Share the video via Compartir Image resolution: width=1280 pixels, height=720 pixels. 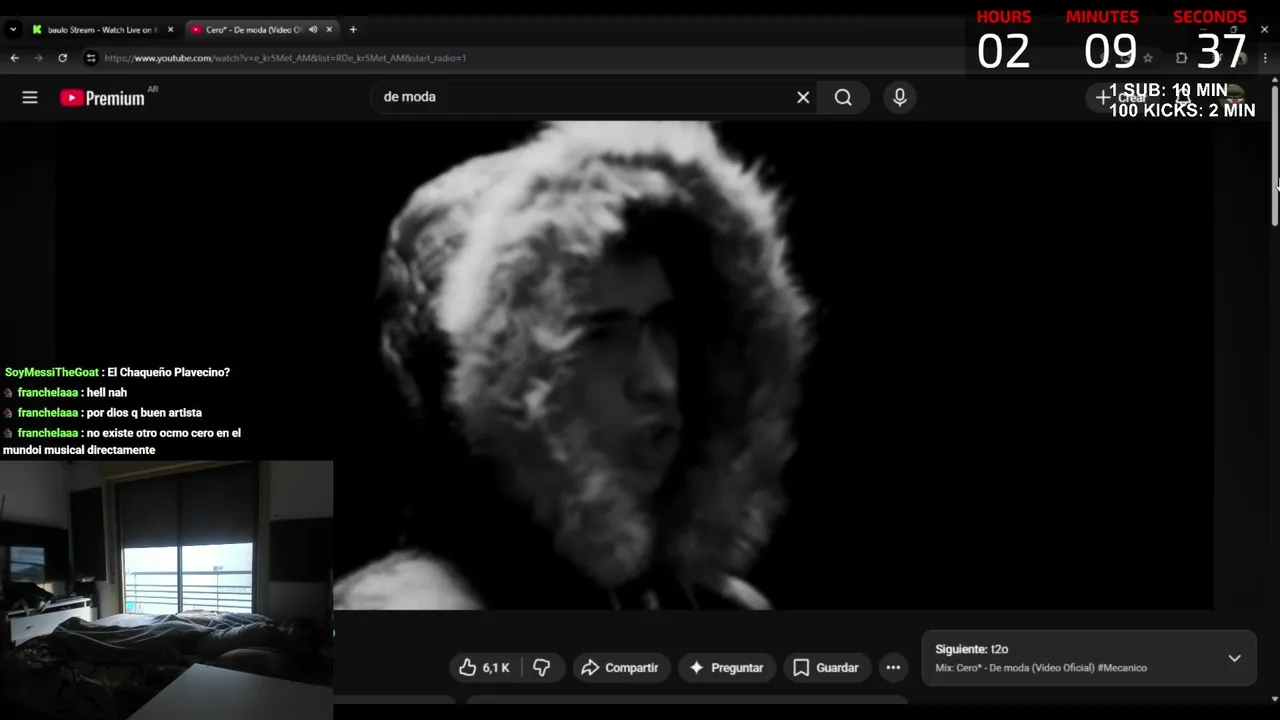pyautogui.click(x=620, y=667)
